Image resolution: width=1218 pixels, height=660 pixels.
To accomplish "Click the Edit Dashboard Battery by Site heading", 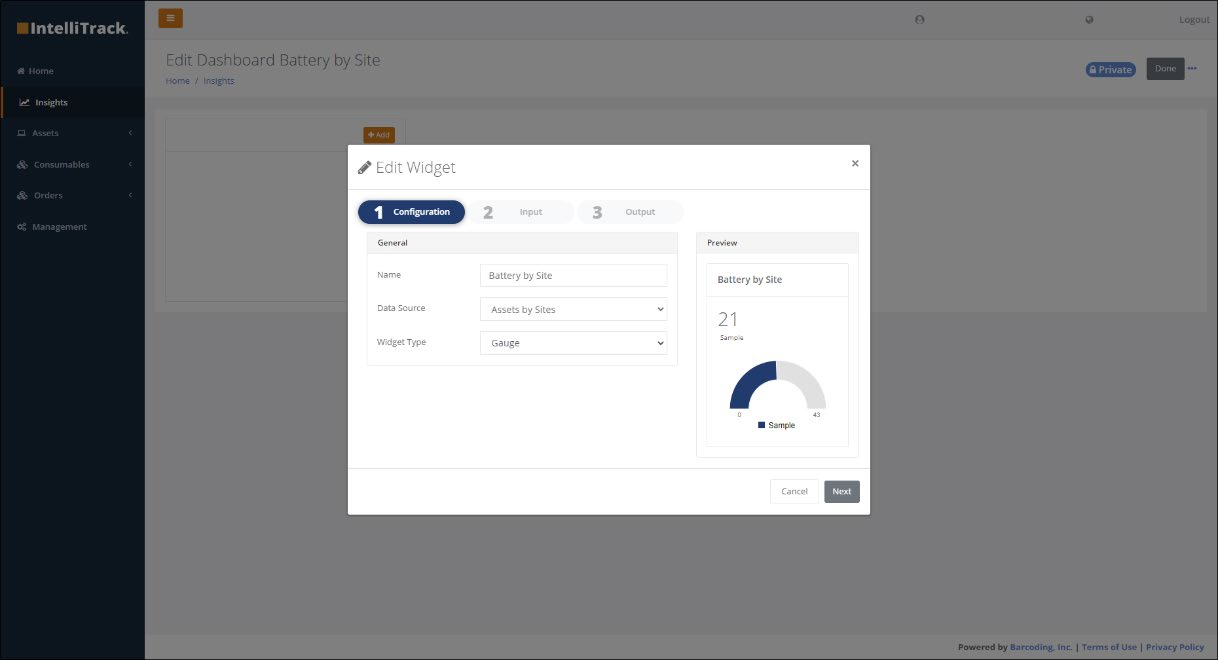I will [x=273, y=60].
